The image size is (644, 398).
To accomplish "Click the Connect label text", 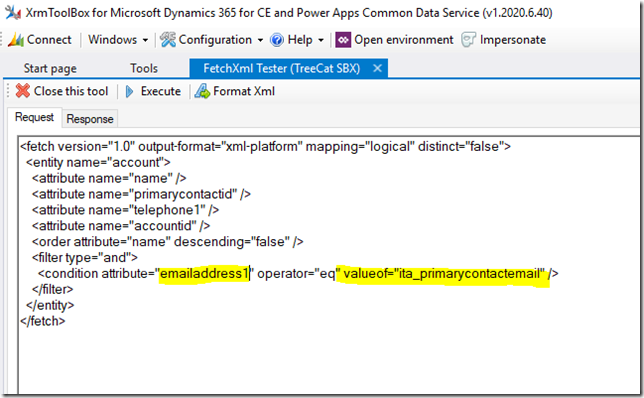I will (x=49, y=39).
